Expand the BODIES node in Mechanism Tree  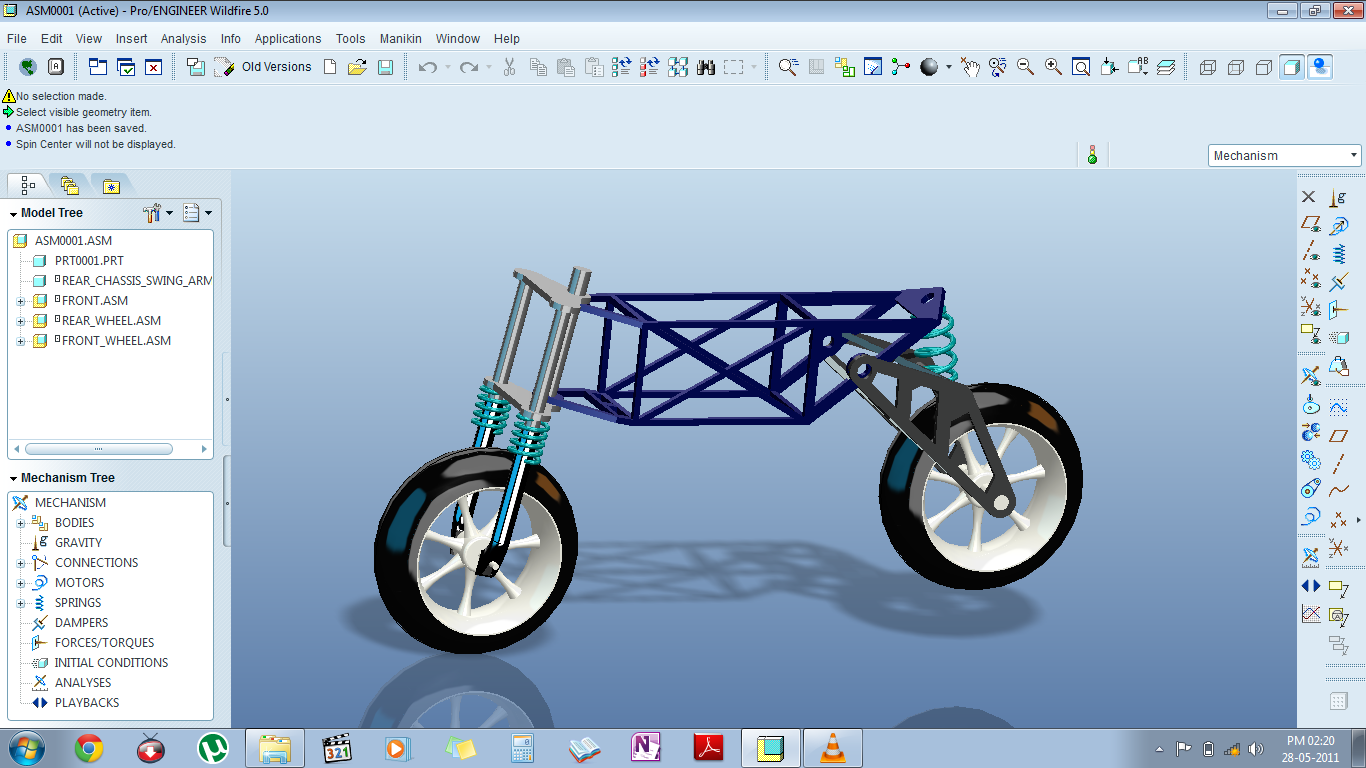click(20, 523)
